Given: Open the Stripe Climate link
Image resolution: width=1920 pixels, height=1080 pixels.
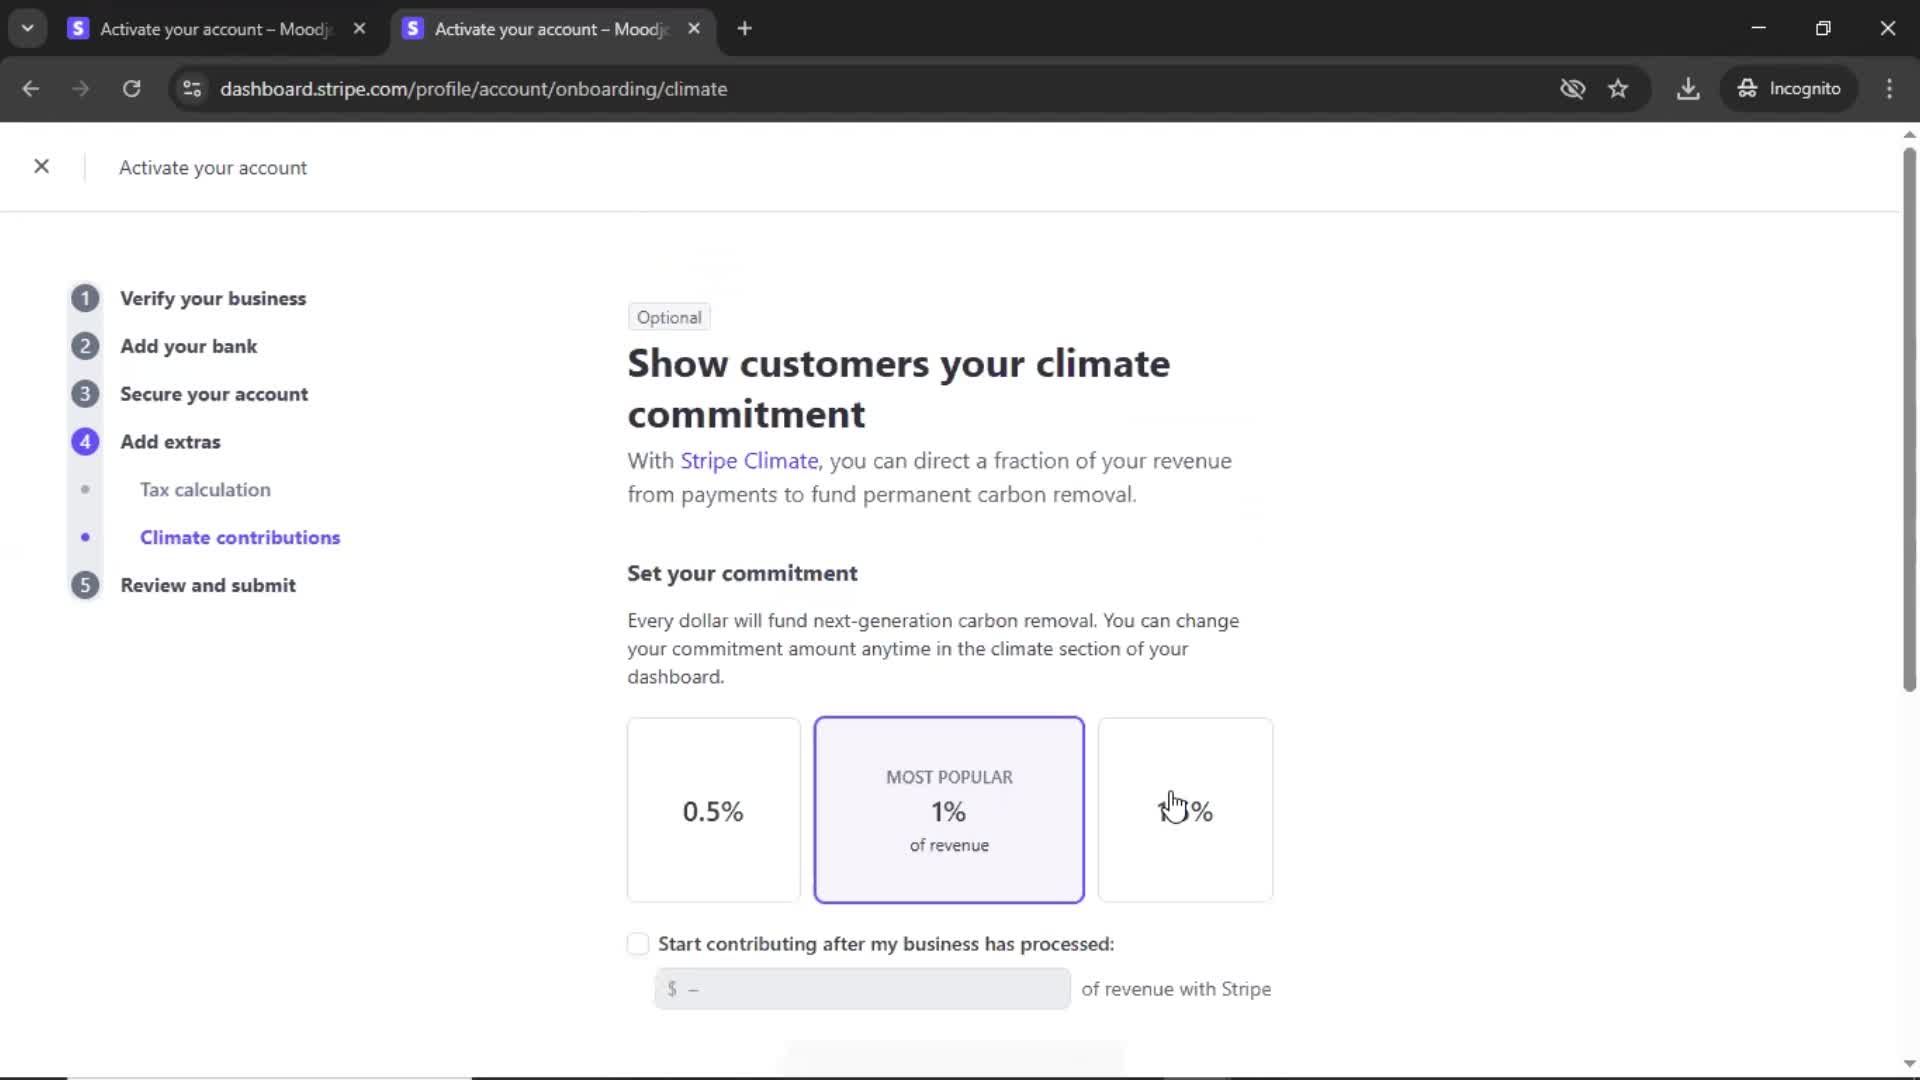Looking at the screenshot, I should [749, 461].
